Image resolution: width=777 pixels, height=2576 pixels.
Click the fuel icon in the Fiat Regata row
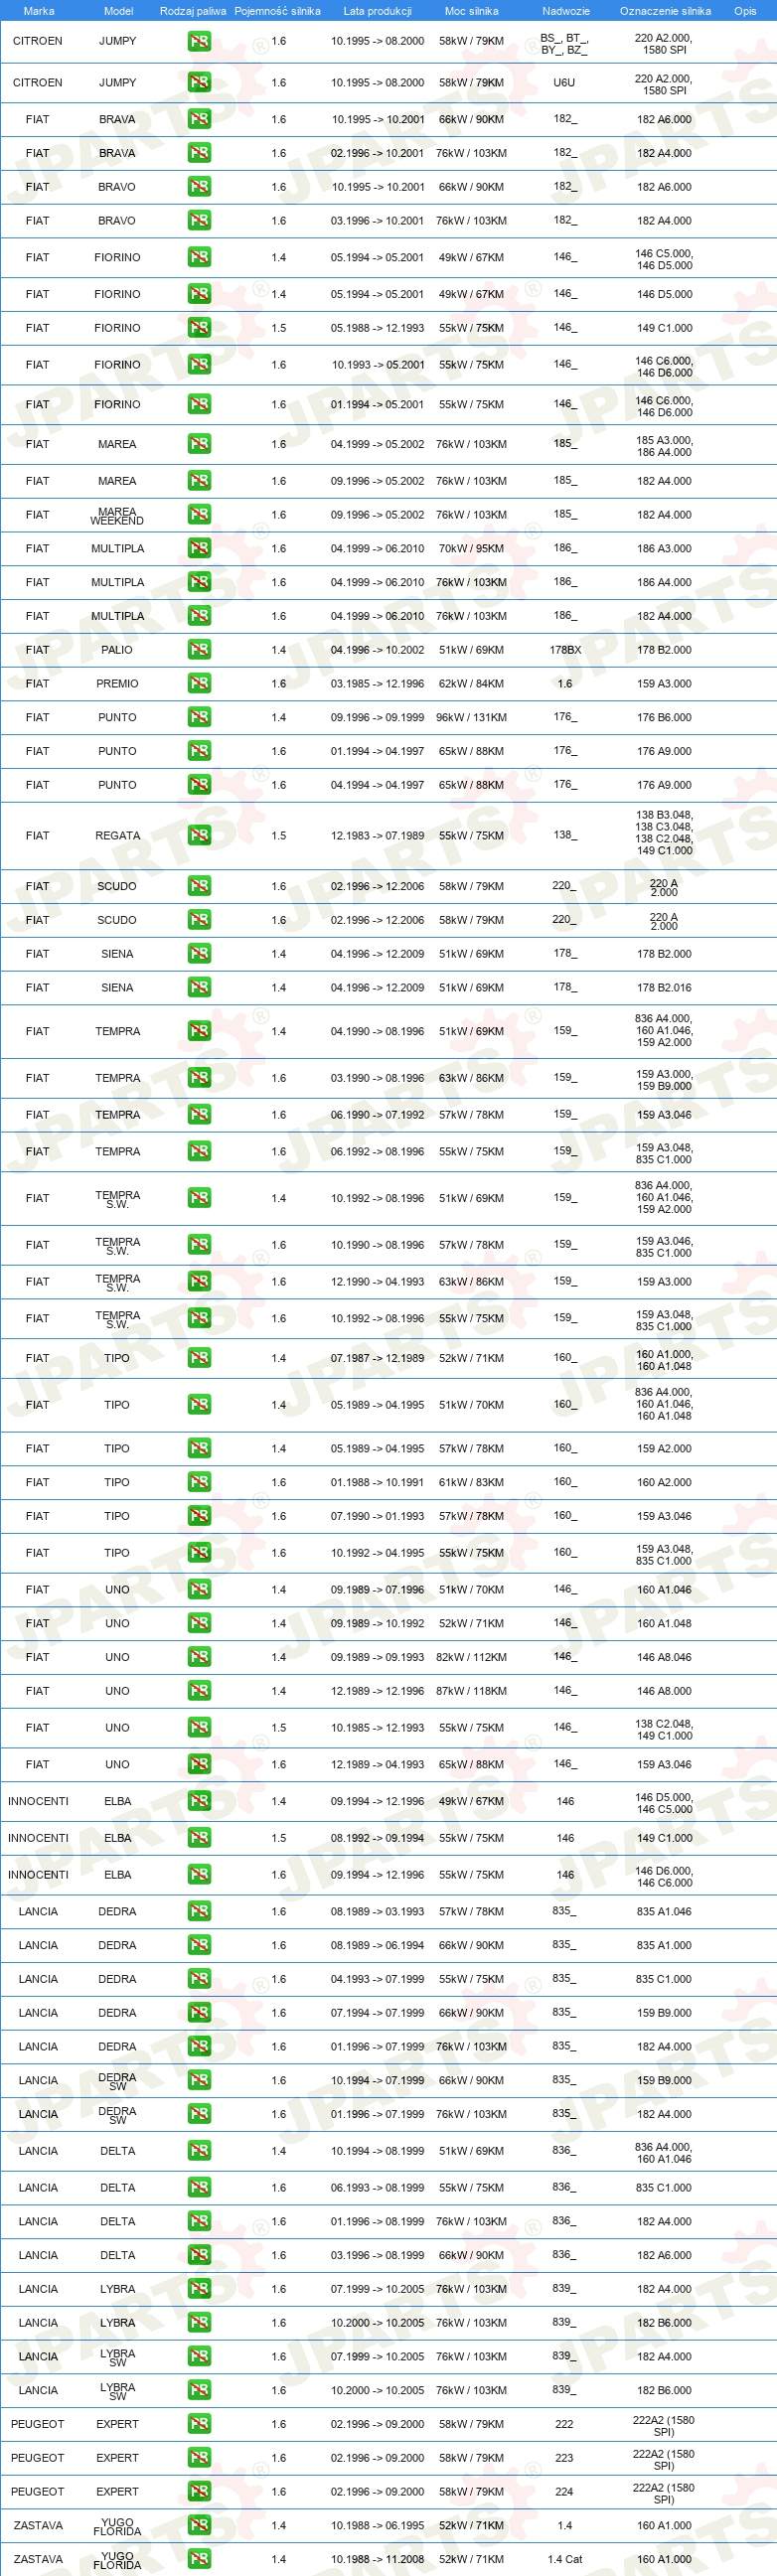199,836
